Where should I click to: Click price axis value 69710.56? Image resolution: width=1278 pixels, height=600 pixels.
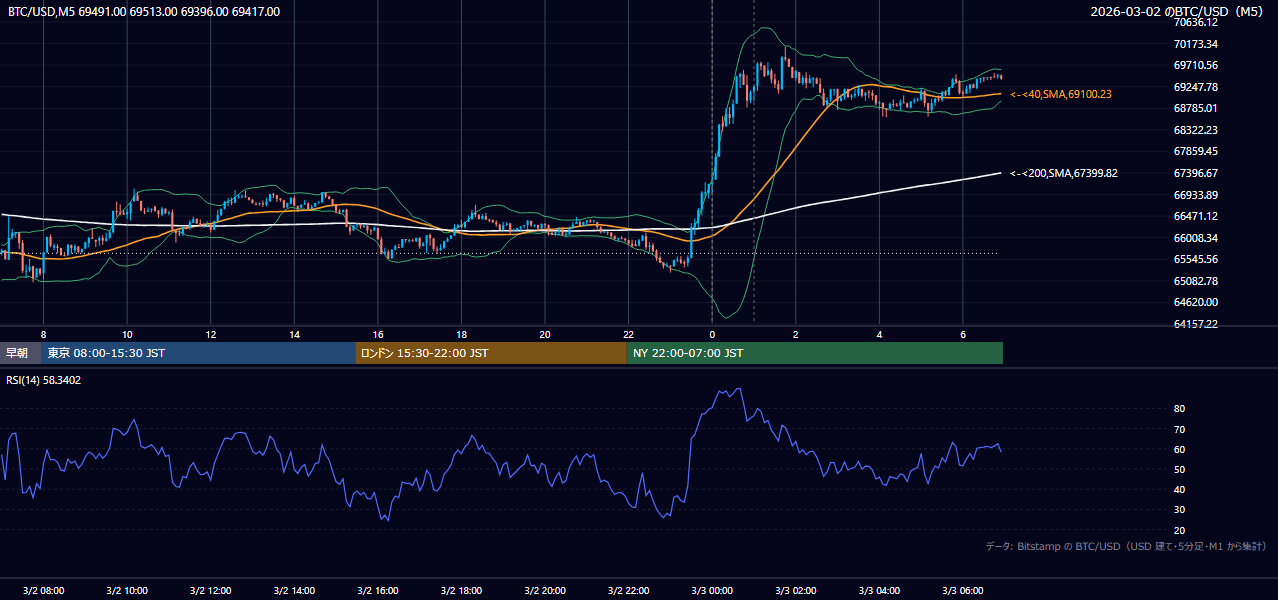1196,65
